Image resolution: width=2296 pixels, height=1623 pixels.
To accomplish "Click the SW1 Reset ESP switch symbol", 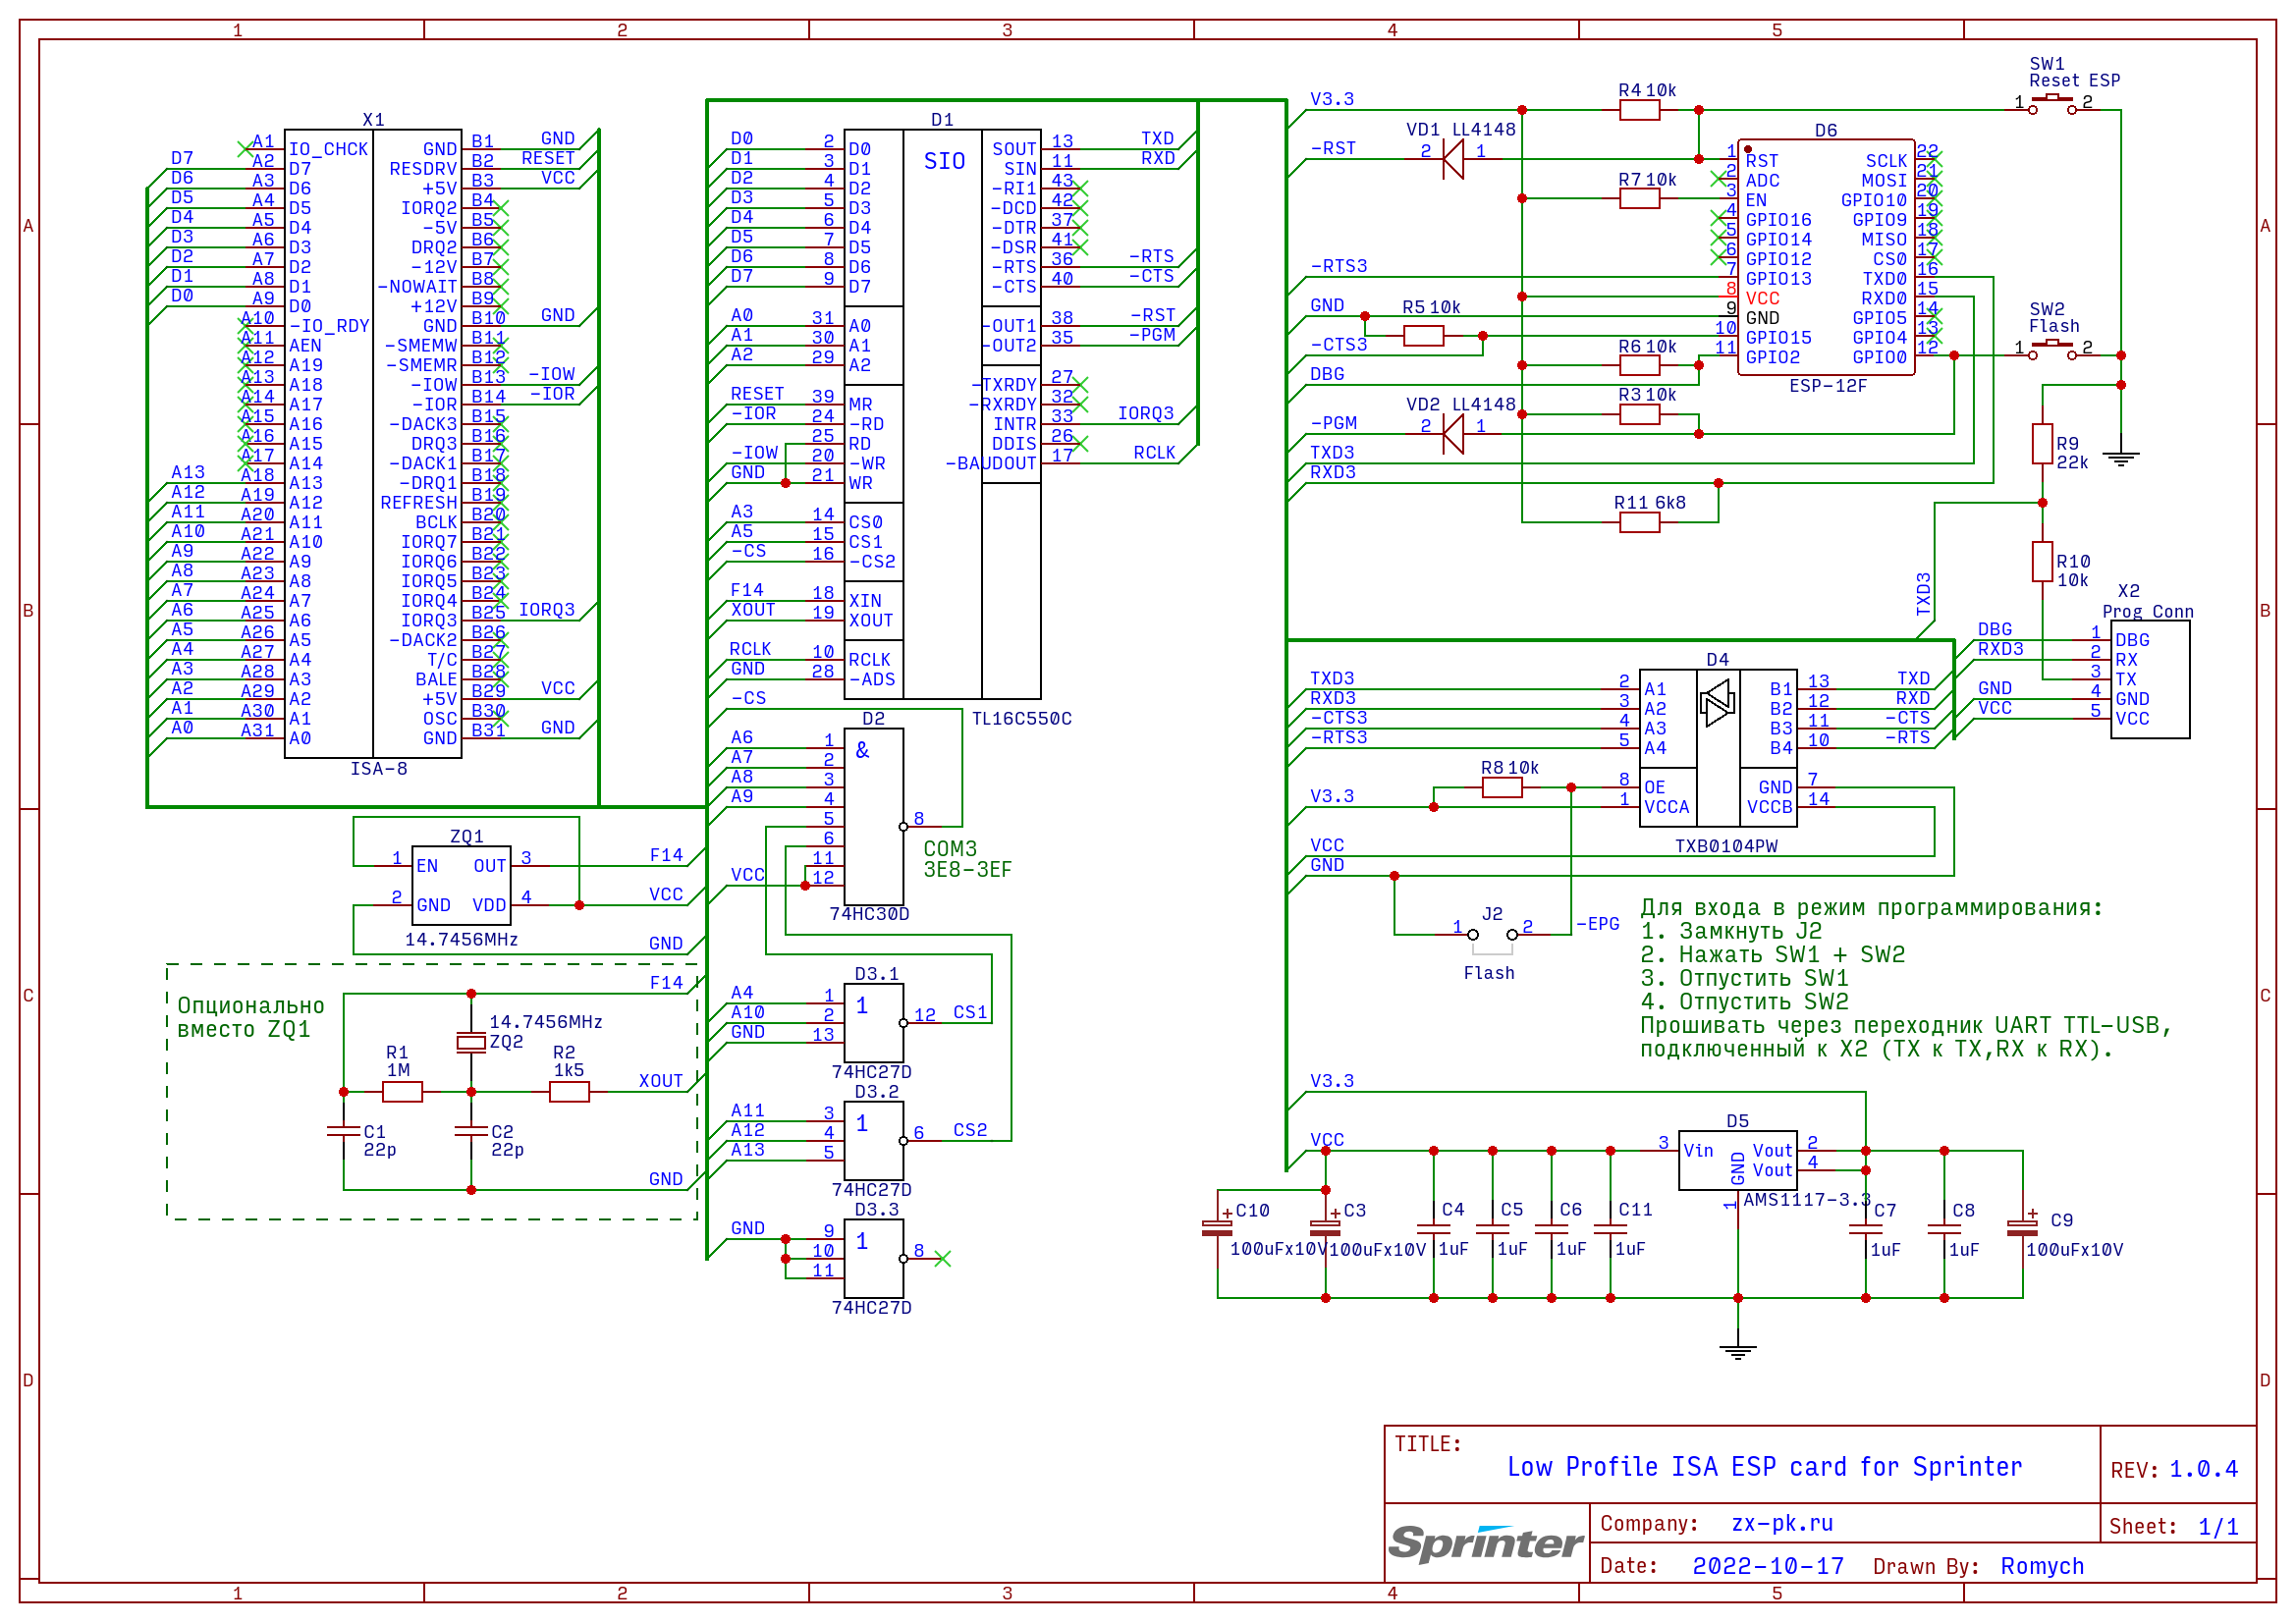I will 2052,105.
